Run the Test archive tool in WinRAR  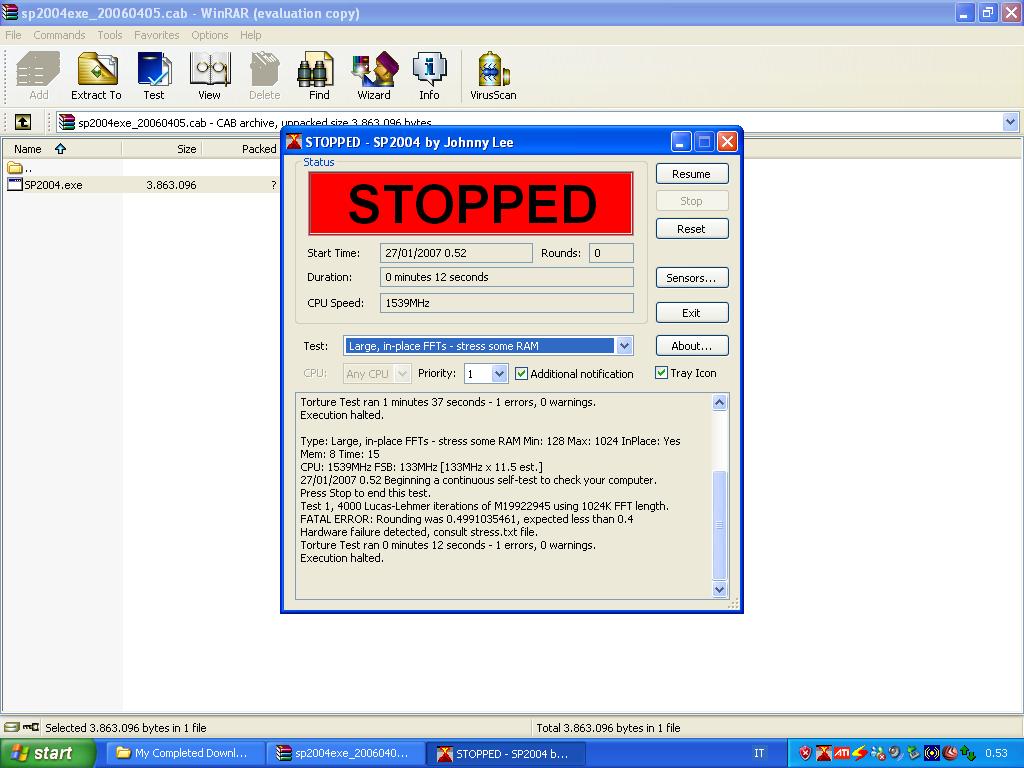click(154, 76)
